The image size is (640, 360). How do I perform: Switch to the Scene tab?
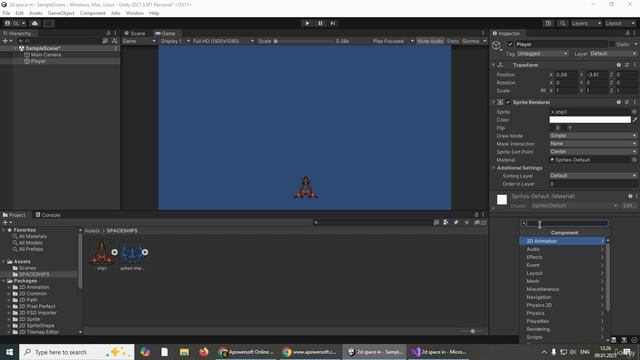coord(135,33)
